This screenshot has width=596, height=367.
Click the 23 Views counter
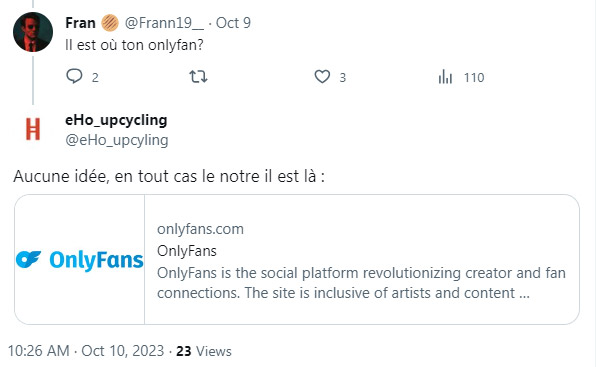(x=204, y=351)
